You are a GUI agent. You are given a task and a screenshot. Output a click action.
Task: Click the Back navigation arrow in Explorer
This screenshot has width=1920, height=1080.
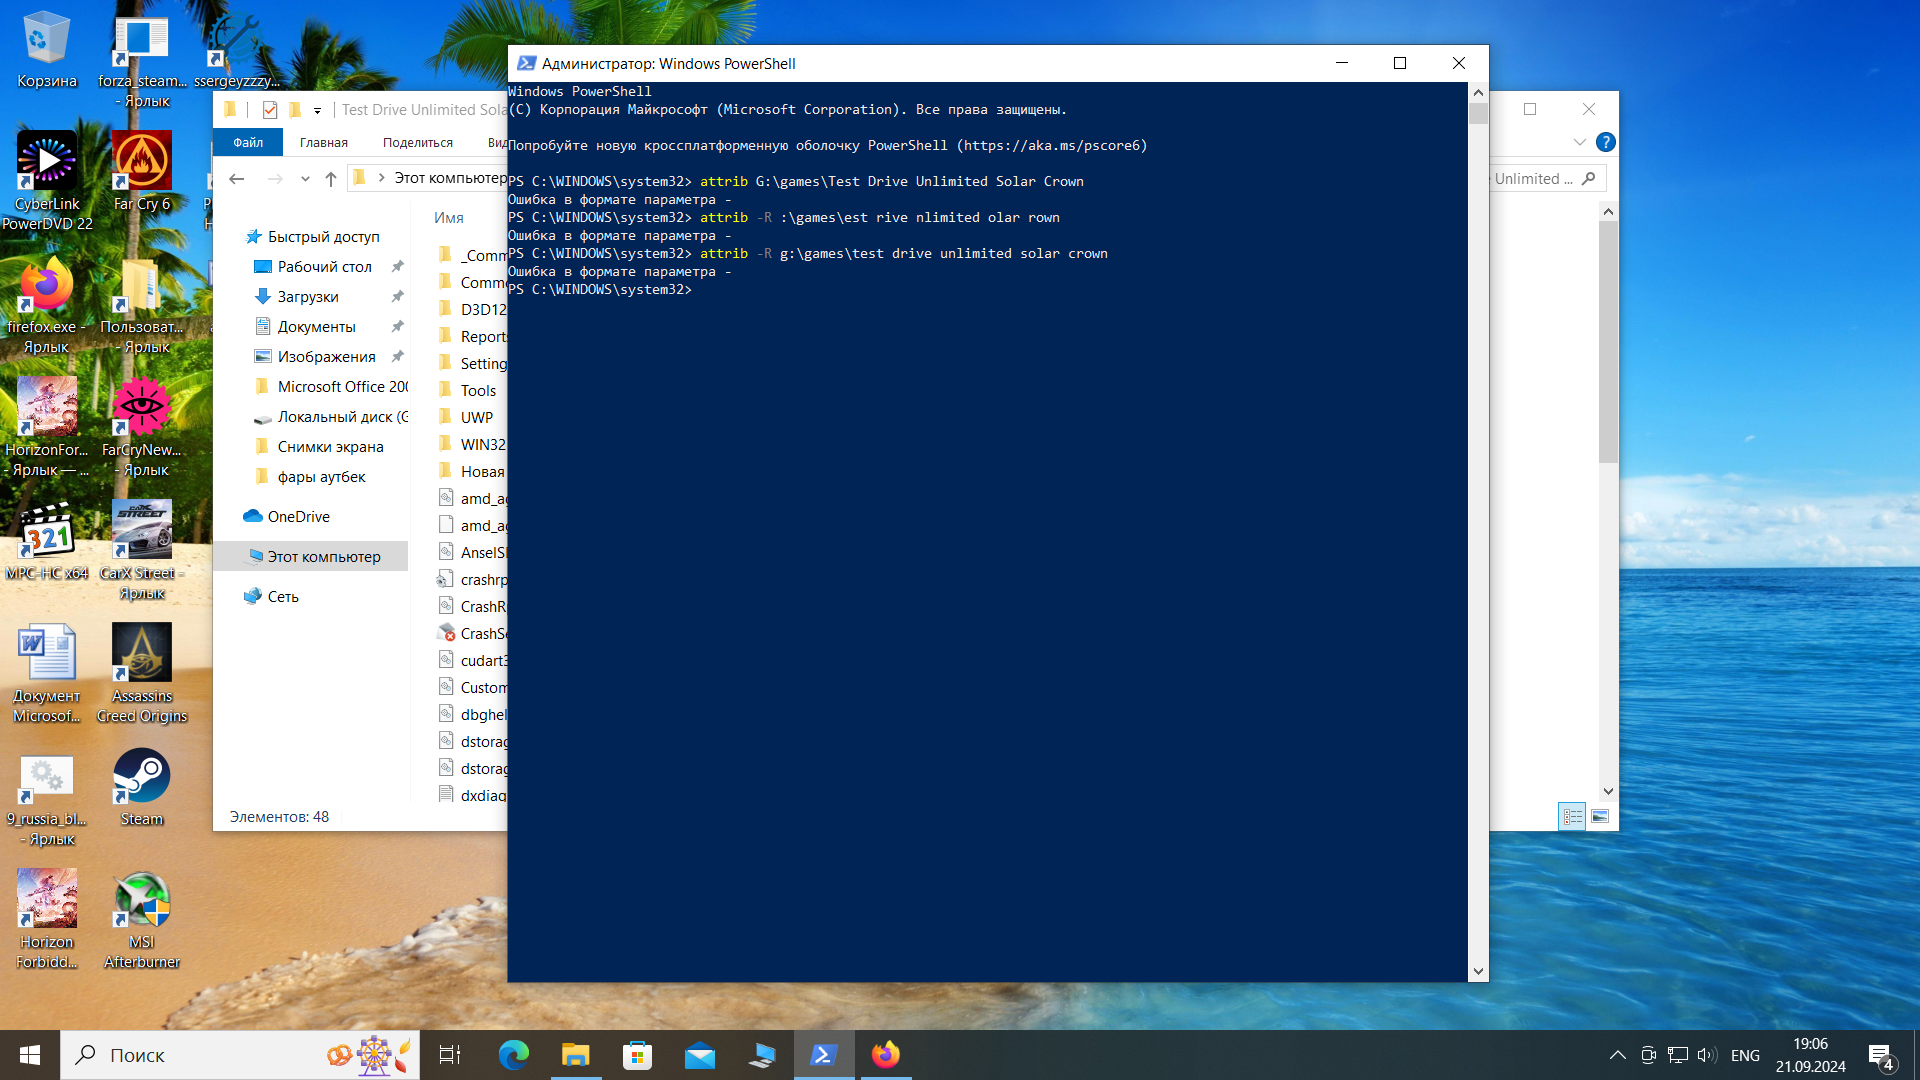[237, 179]
